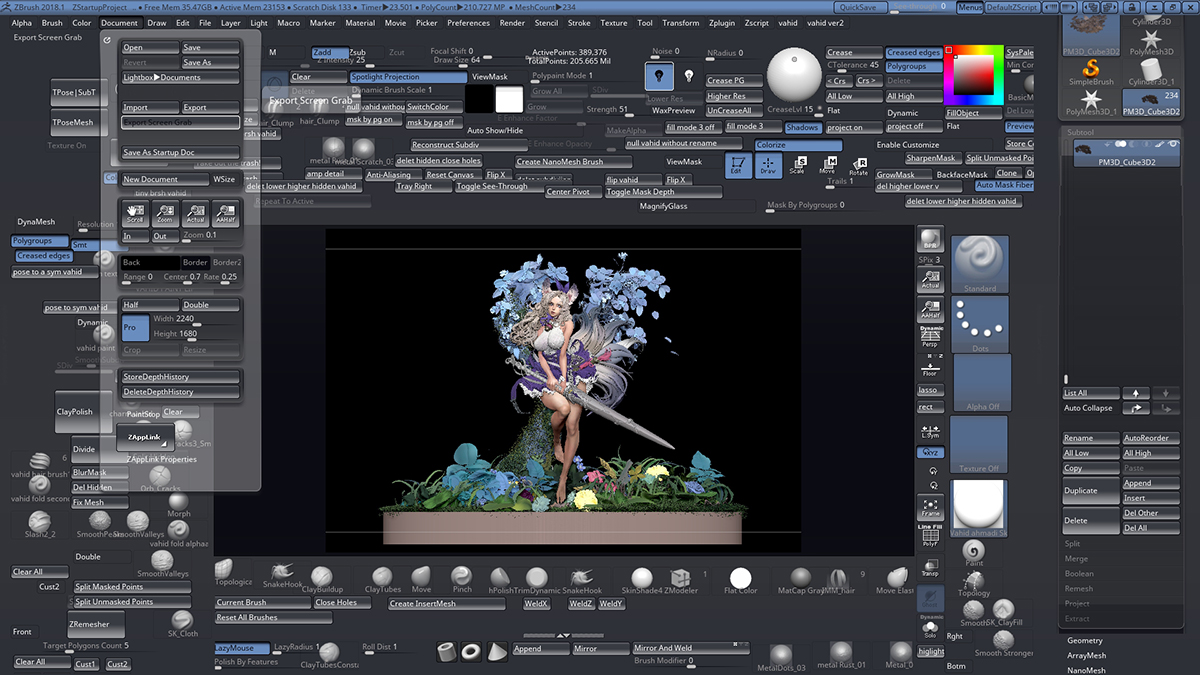Image resolution: width=1200 pixels, height=675 pixels.
Task: Click the ZRemesher button
Action: point(97,624)
